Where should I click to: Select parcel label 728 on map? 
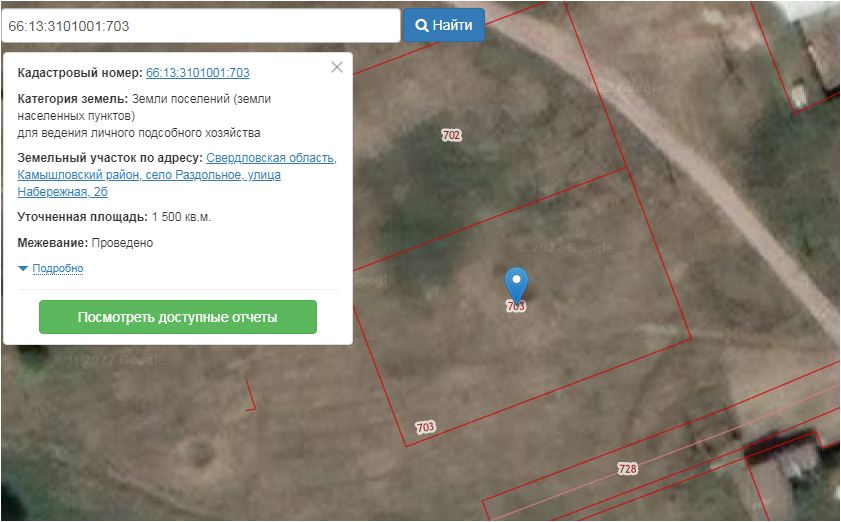tap(627, 468)
